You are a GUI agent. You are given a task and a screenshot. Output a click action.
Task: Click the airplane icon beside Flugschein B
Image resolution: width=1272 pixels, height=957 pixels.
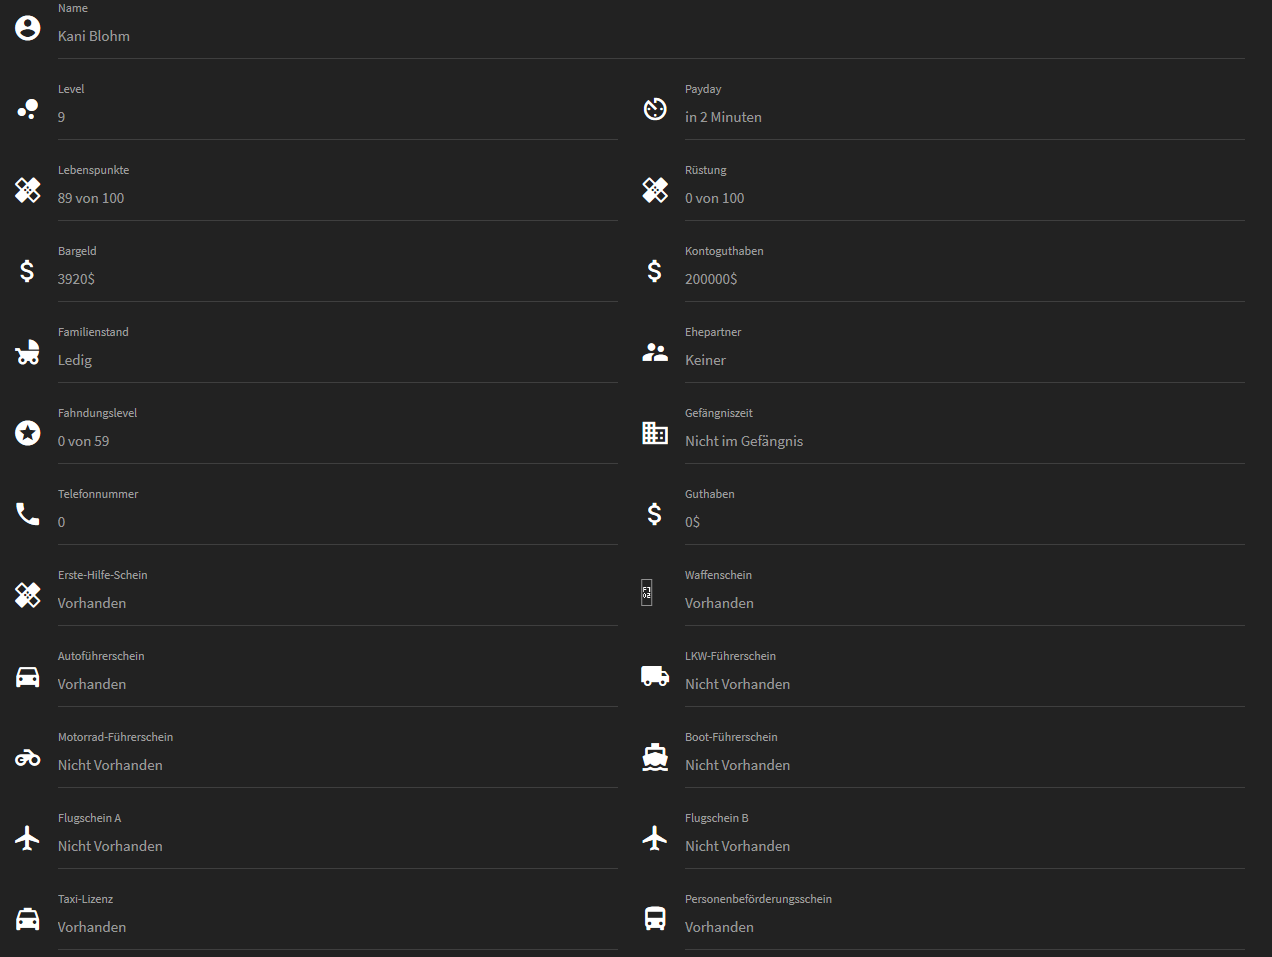(x=655, y=838)
